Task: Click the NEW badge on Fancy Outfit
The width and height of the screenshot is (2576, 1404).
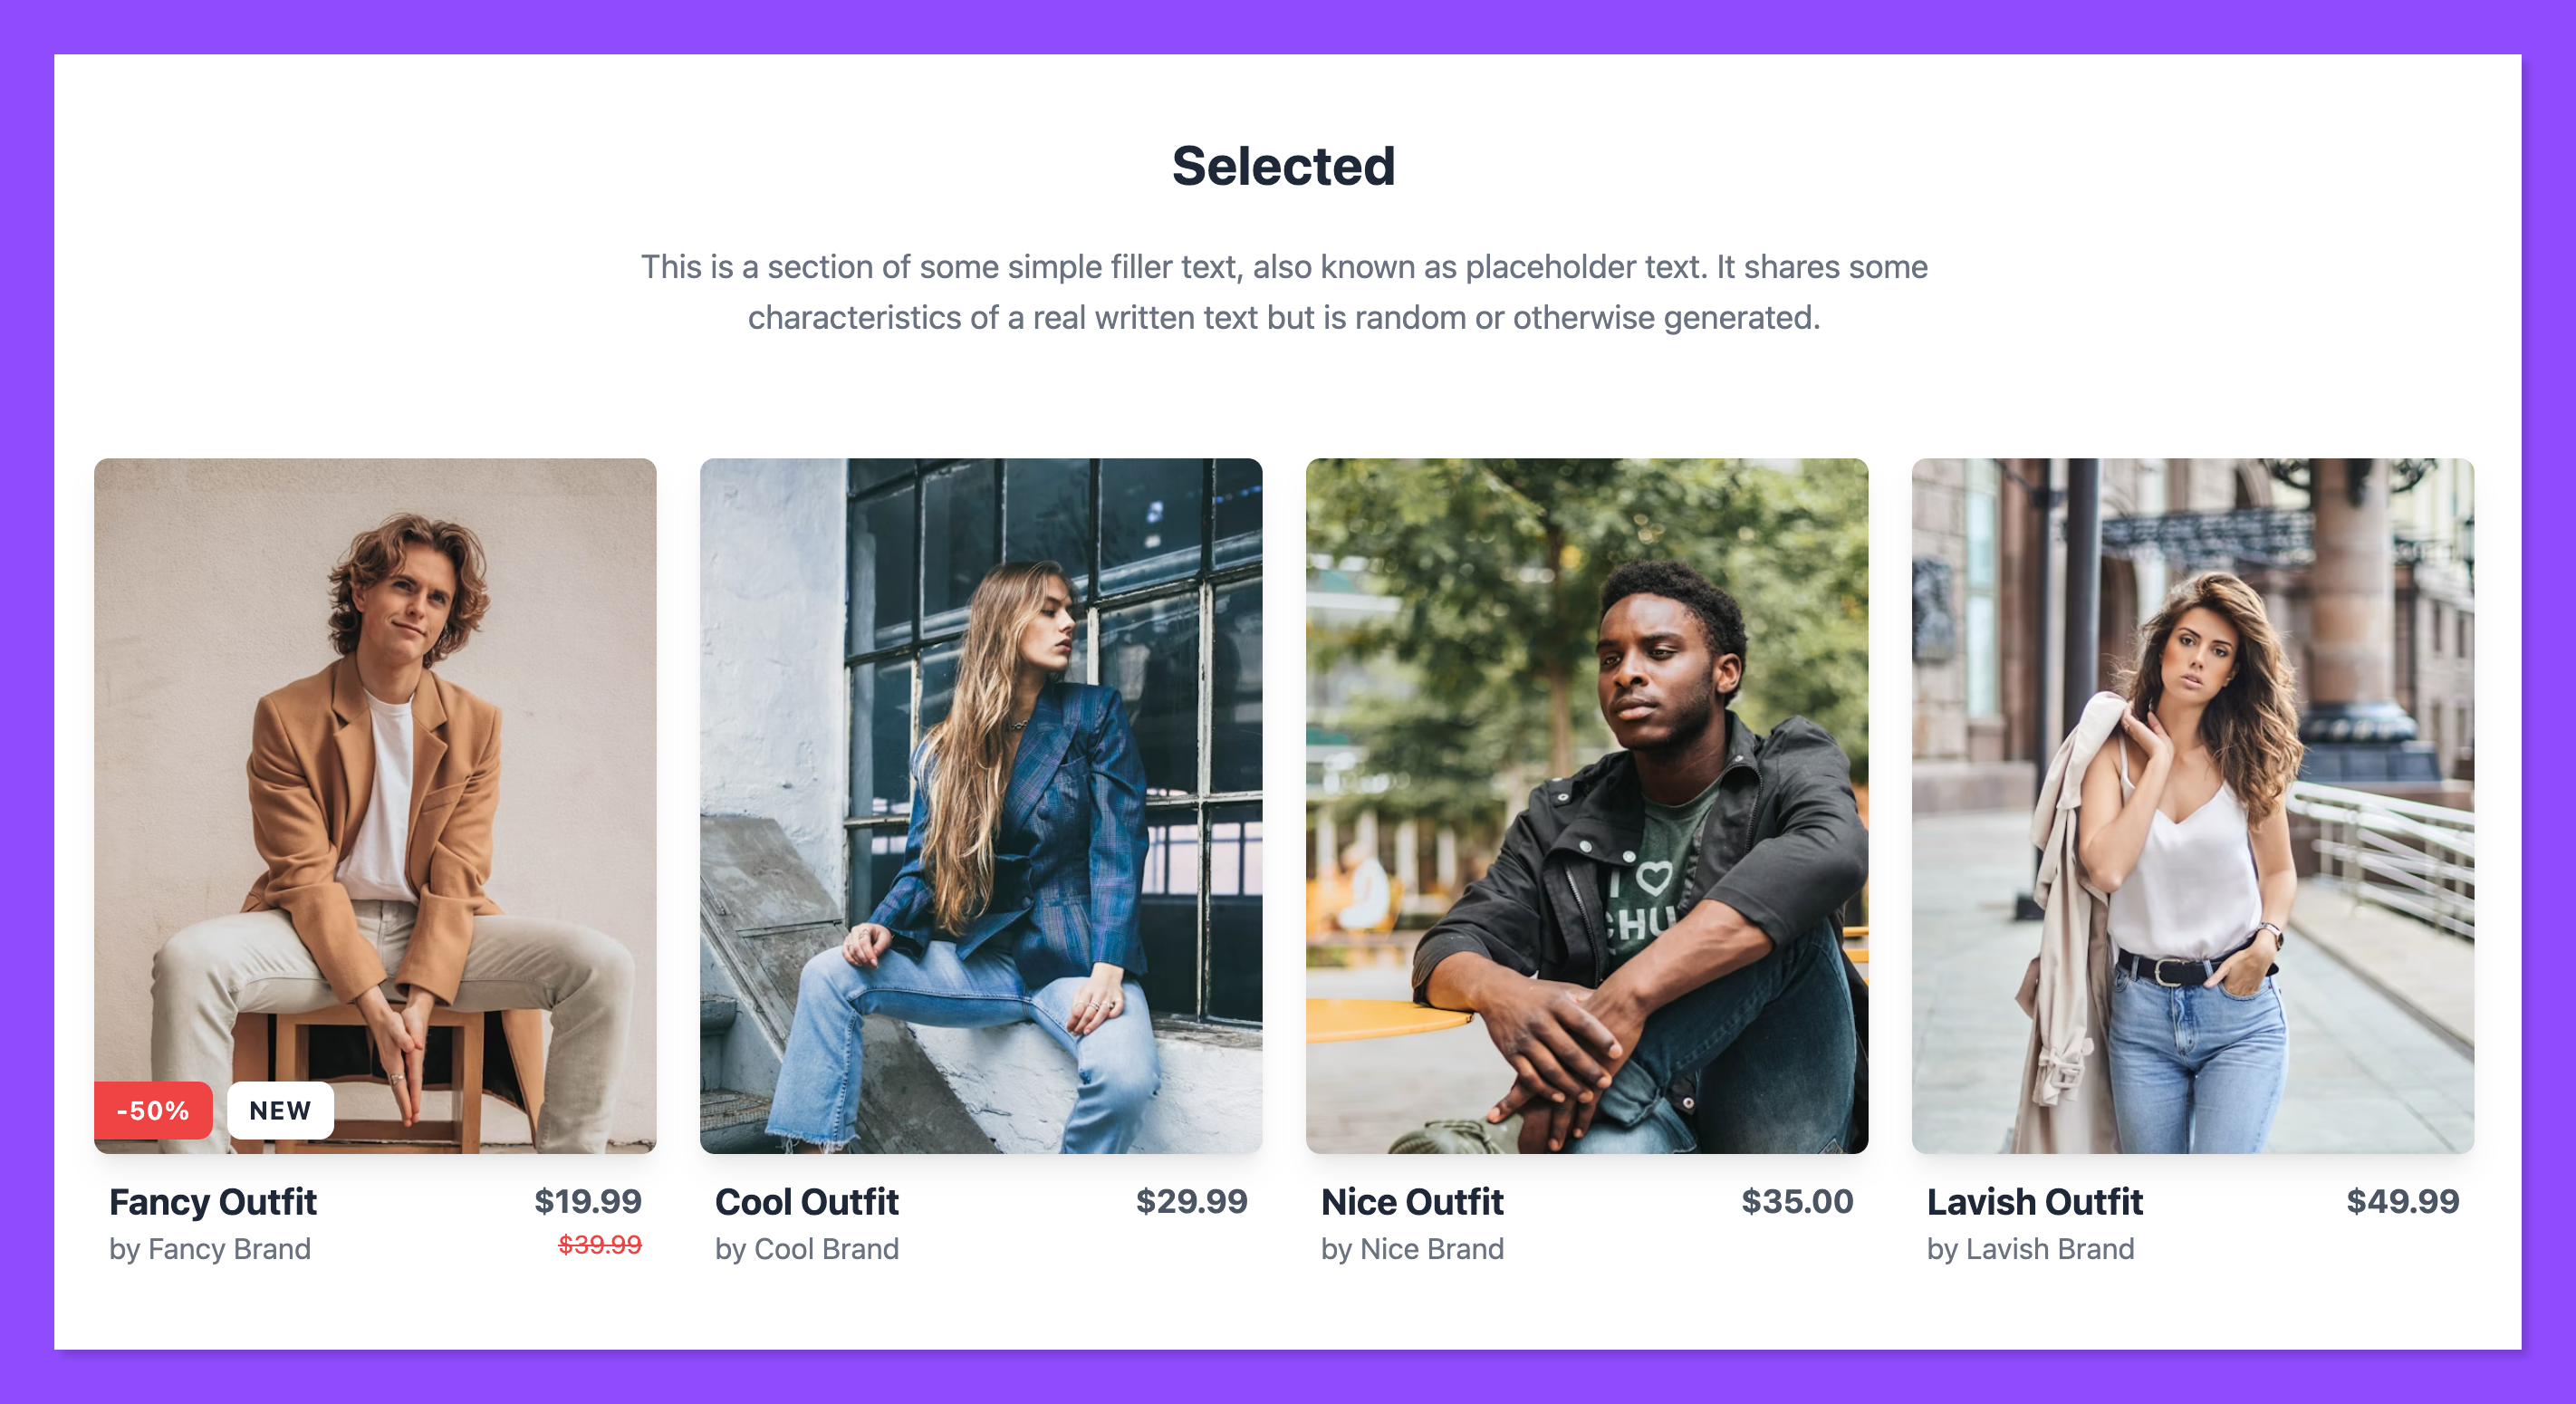Action: coord(280,1110)
